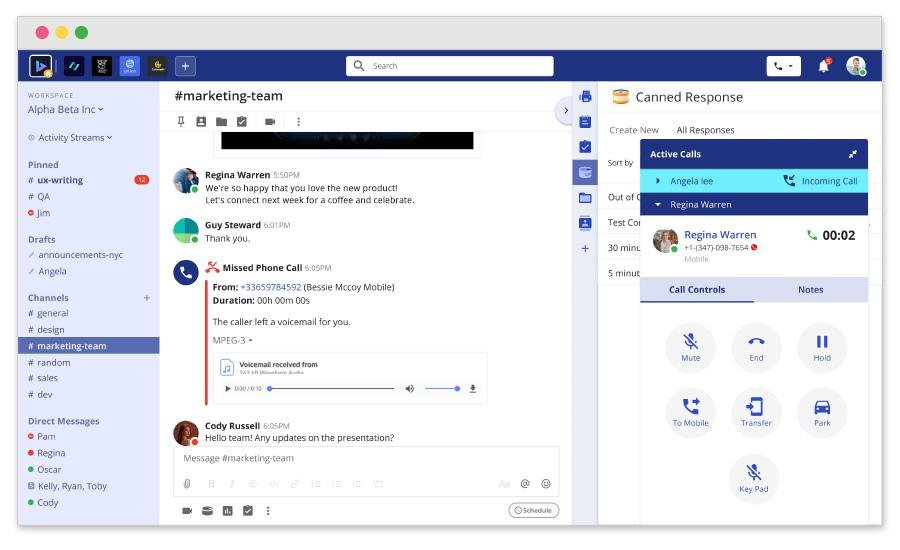End the call with Regina Warren
Viewport: 900px width, 550px height.
(x=756, y=347)
